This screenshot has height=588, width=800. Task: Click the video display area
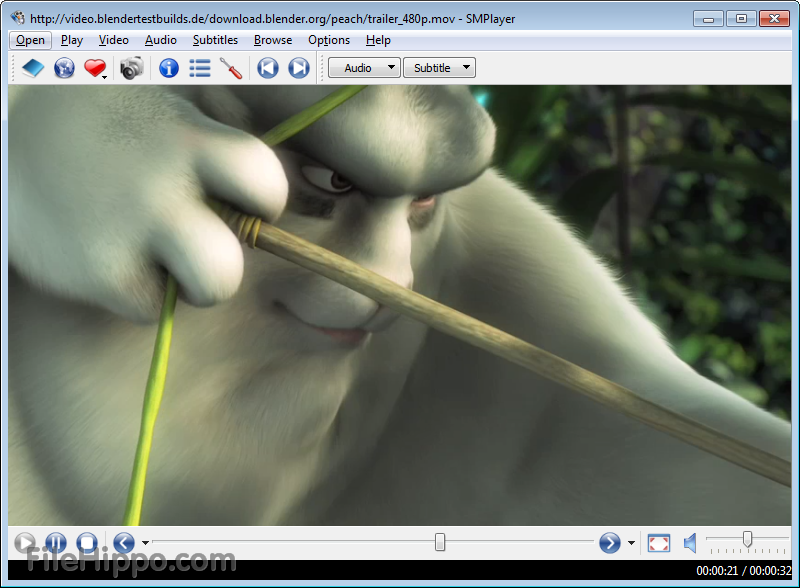click(399, 305)
